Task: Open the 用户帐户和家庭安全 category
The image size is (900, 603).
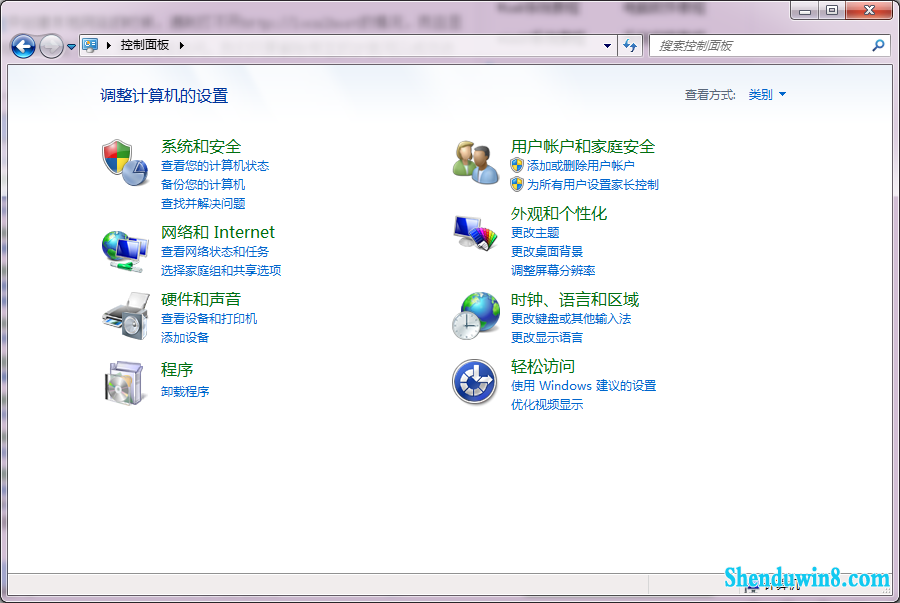Action: pyautogui.click(x=583, y=146)
